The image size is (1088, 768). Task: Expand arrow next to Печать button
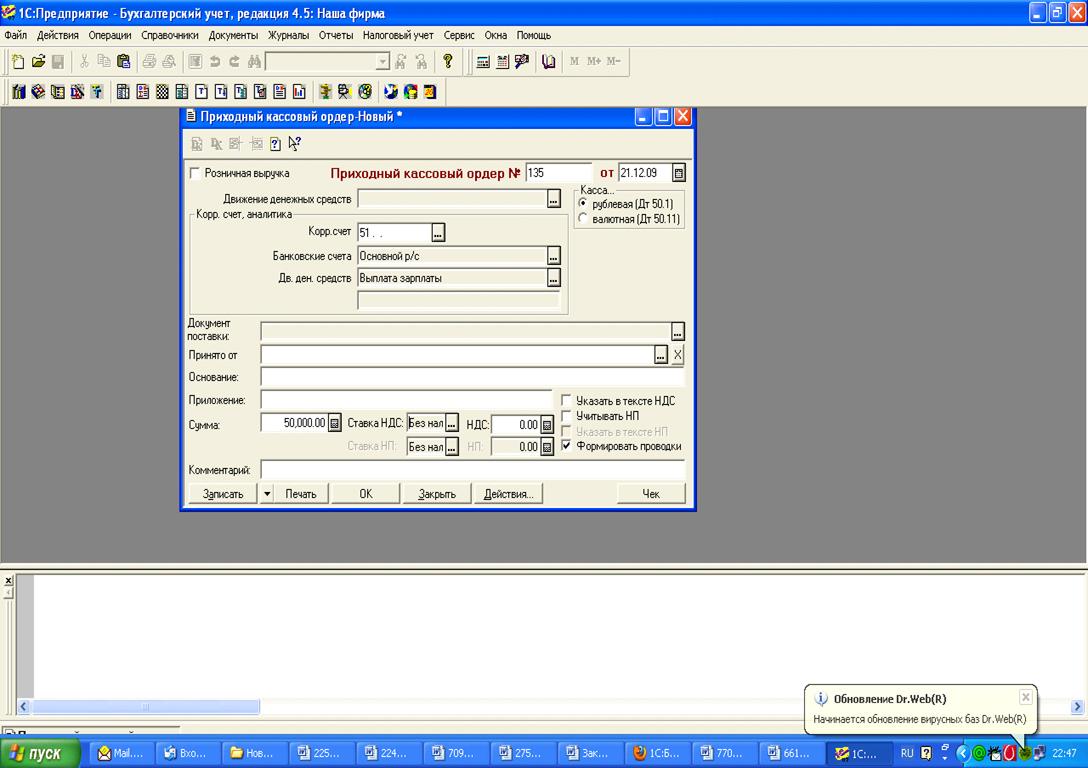point(267,494)
